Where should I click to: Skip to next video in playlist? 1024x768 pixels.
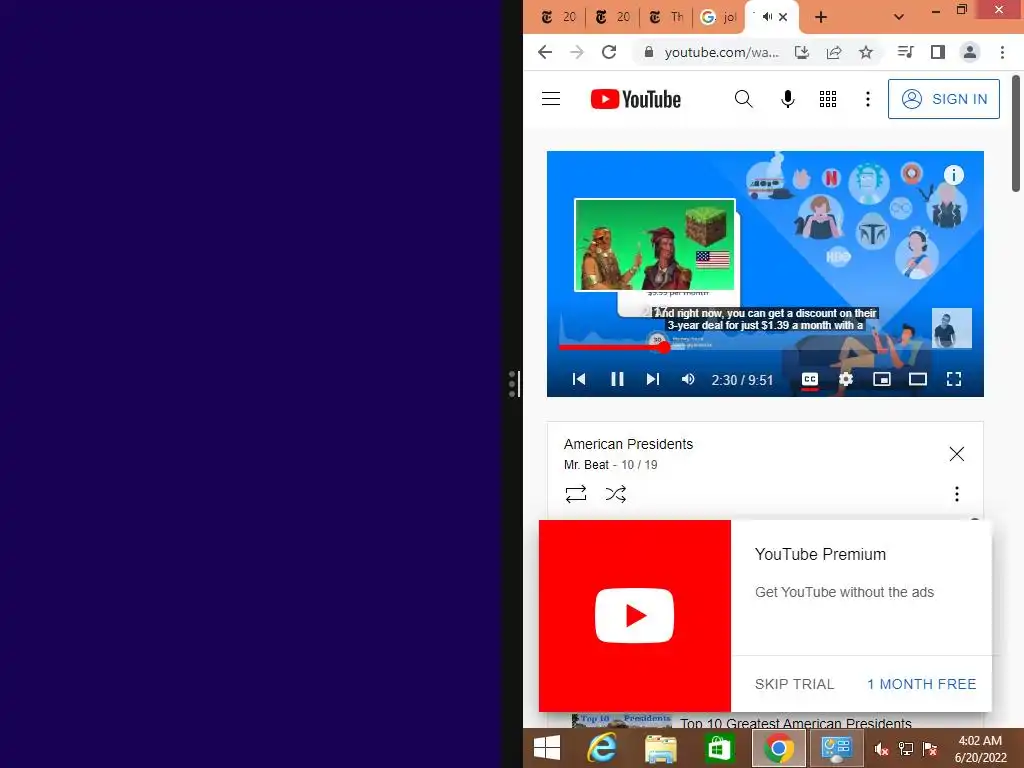click(652, 379)
